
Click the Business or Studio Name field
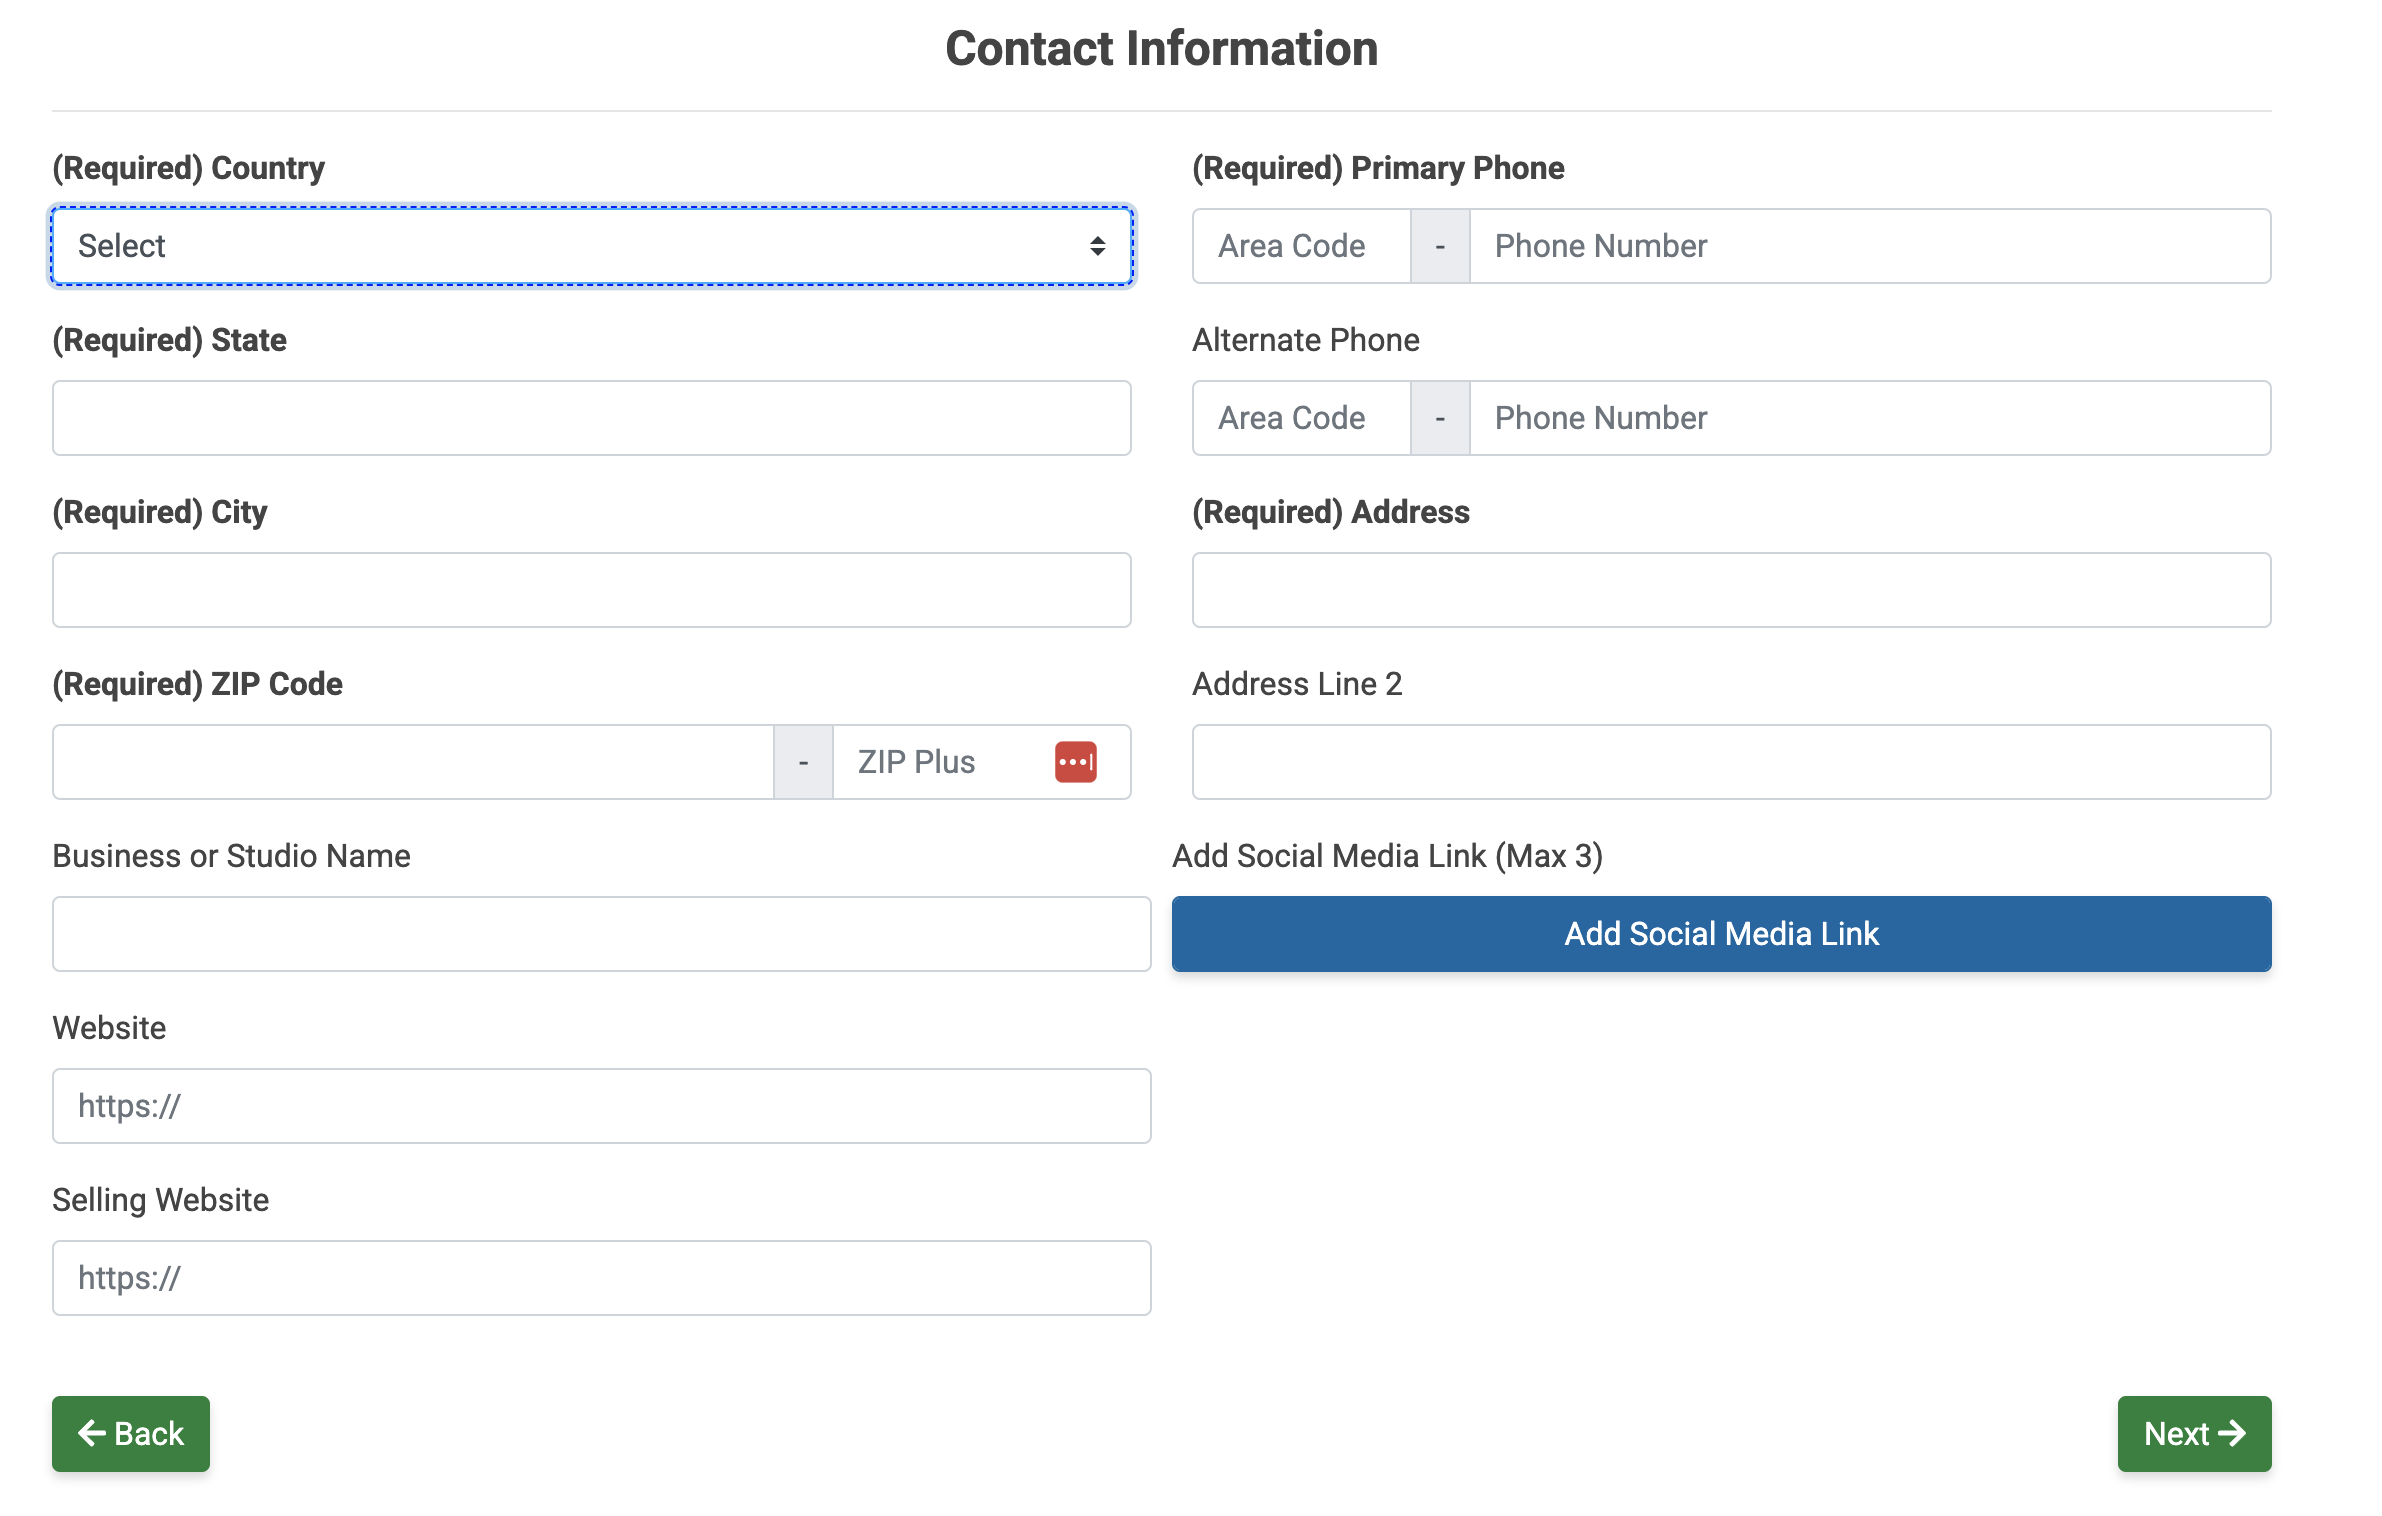click(601, 934)
